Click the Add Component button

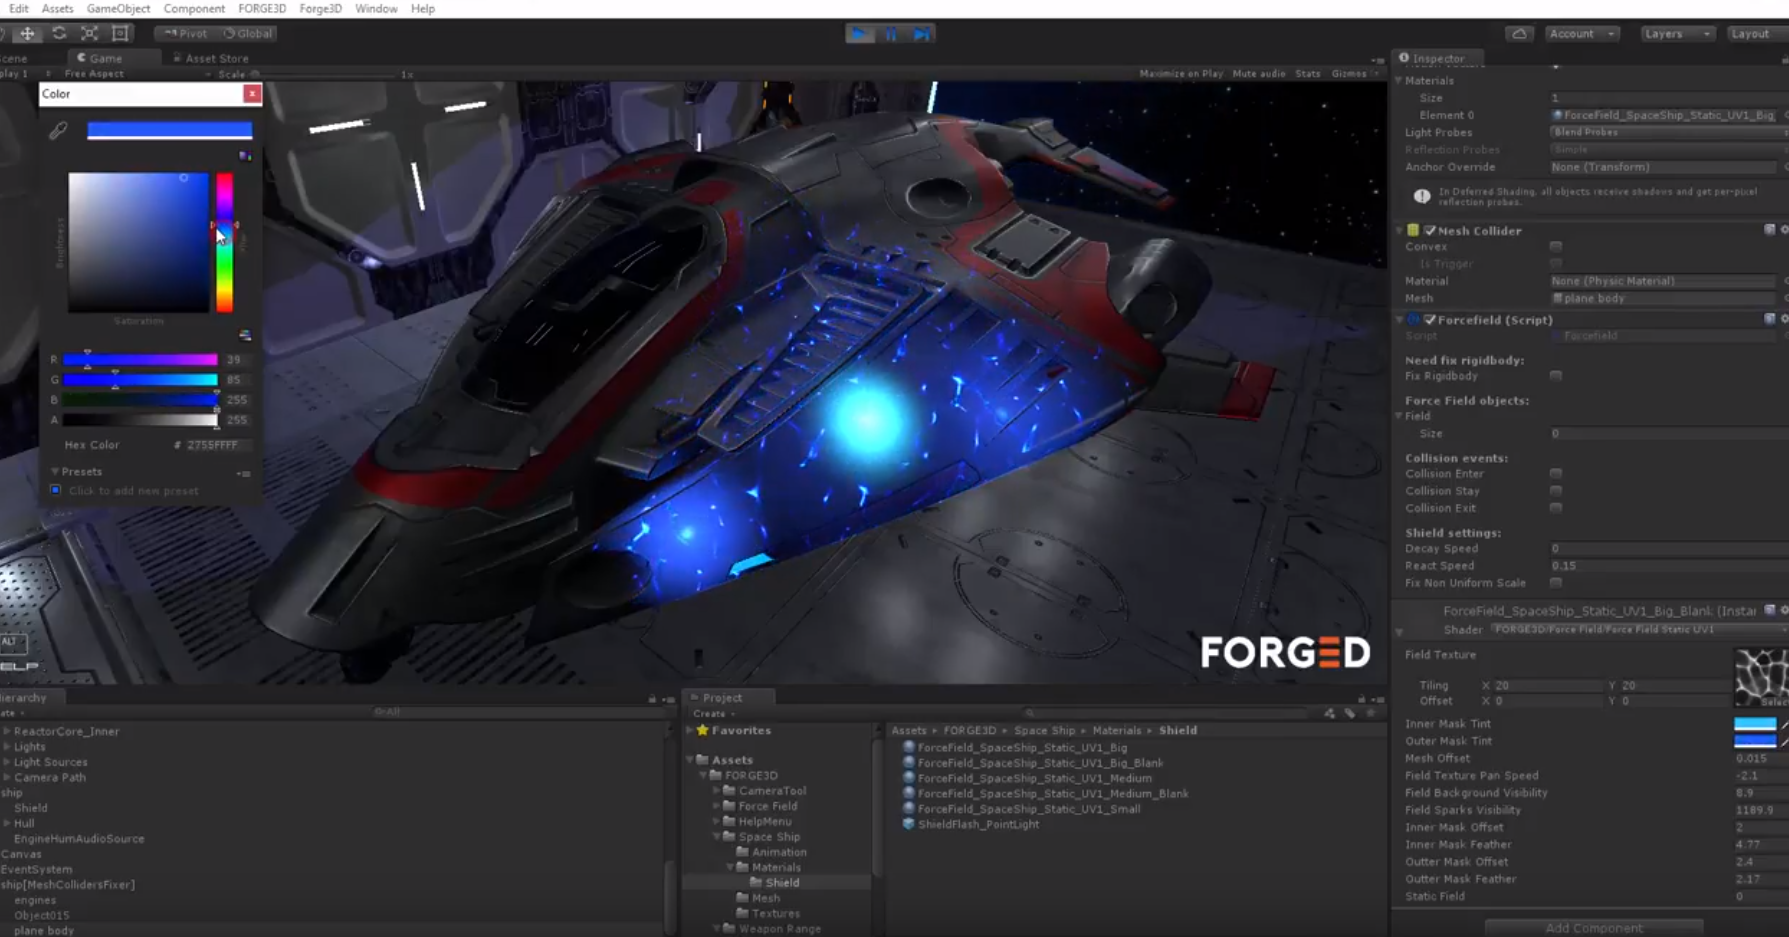[x=1593, y=928]
